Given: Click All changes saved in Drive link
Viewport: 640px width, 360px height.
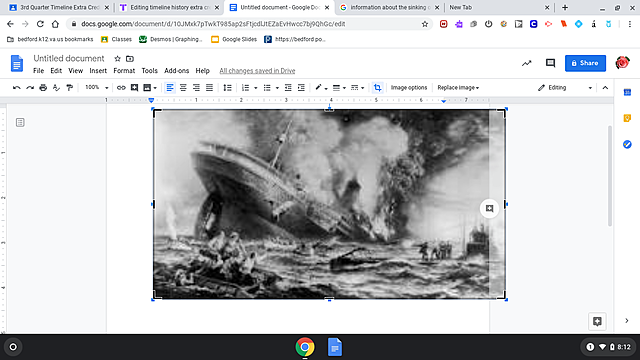Looking at the screenshot, I should tap(257, 71).
